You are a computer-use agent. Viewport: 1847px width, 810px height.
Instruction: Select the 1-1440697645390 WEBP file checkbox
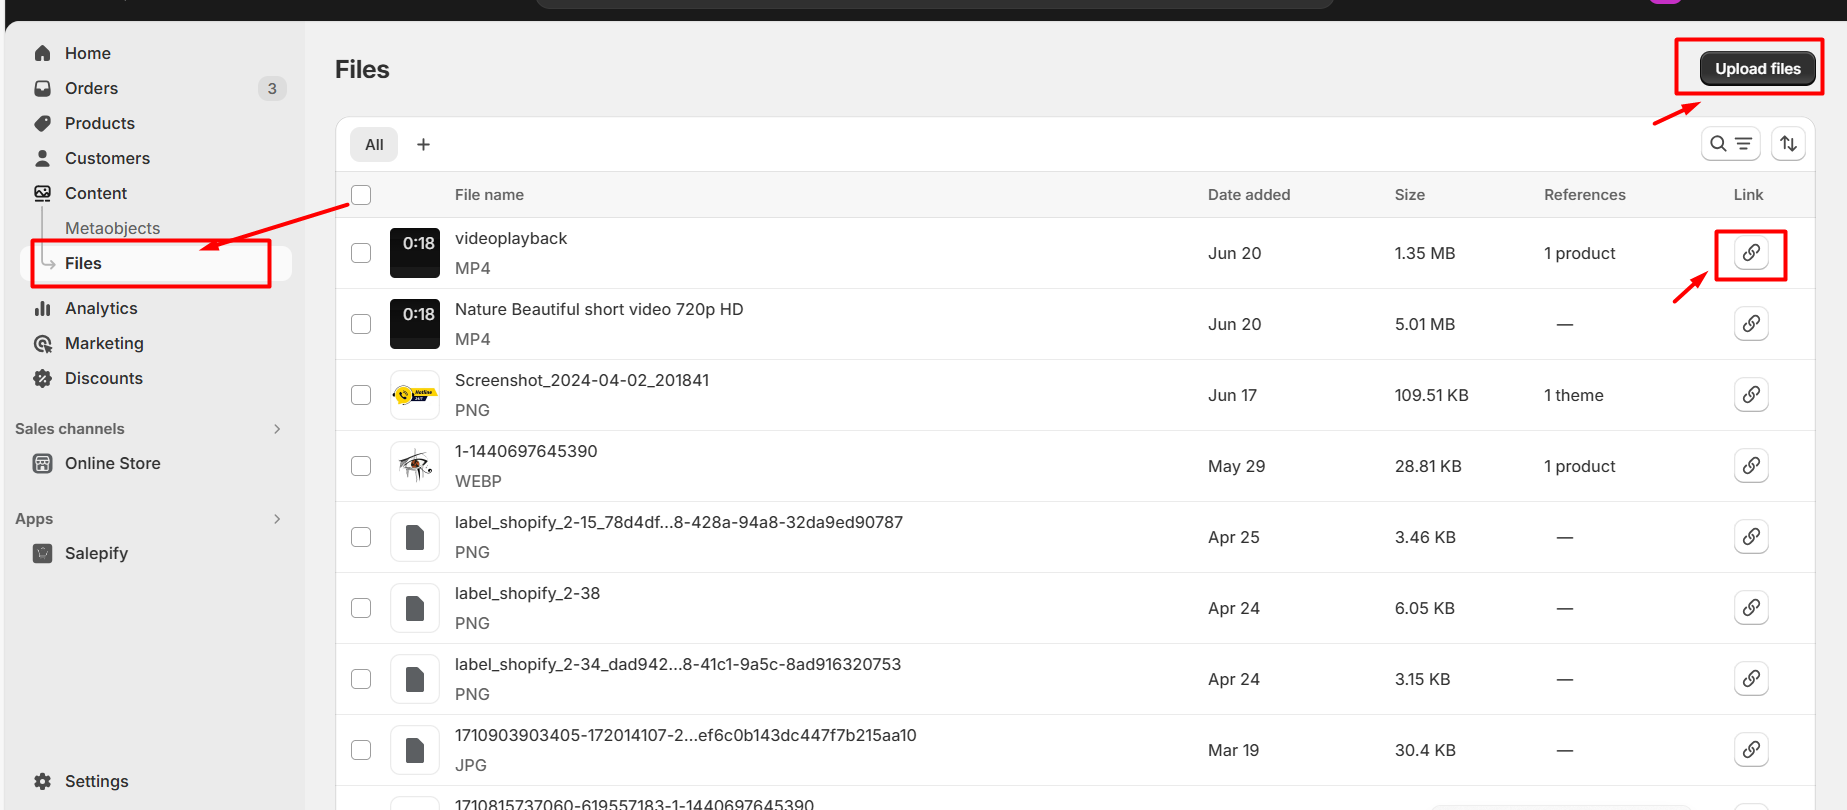(x=361, y=466)
